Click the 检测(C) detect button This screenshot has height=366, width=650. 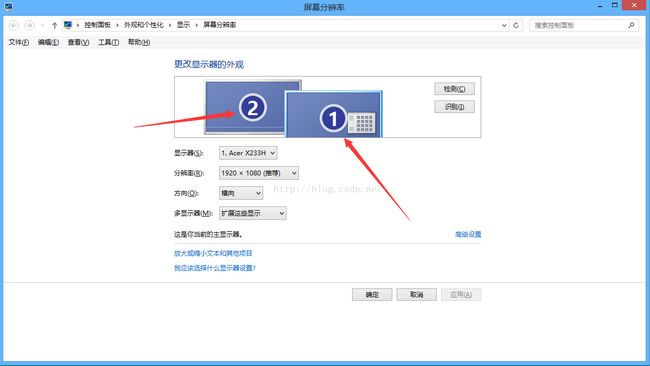pyautogui.click(x=454, y=89)
